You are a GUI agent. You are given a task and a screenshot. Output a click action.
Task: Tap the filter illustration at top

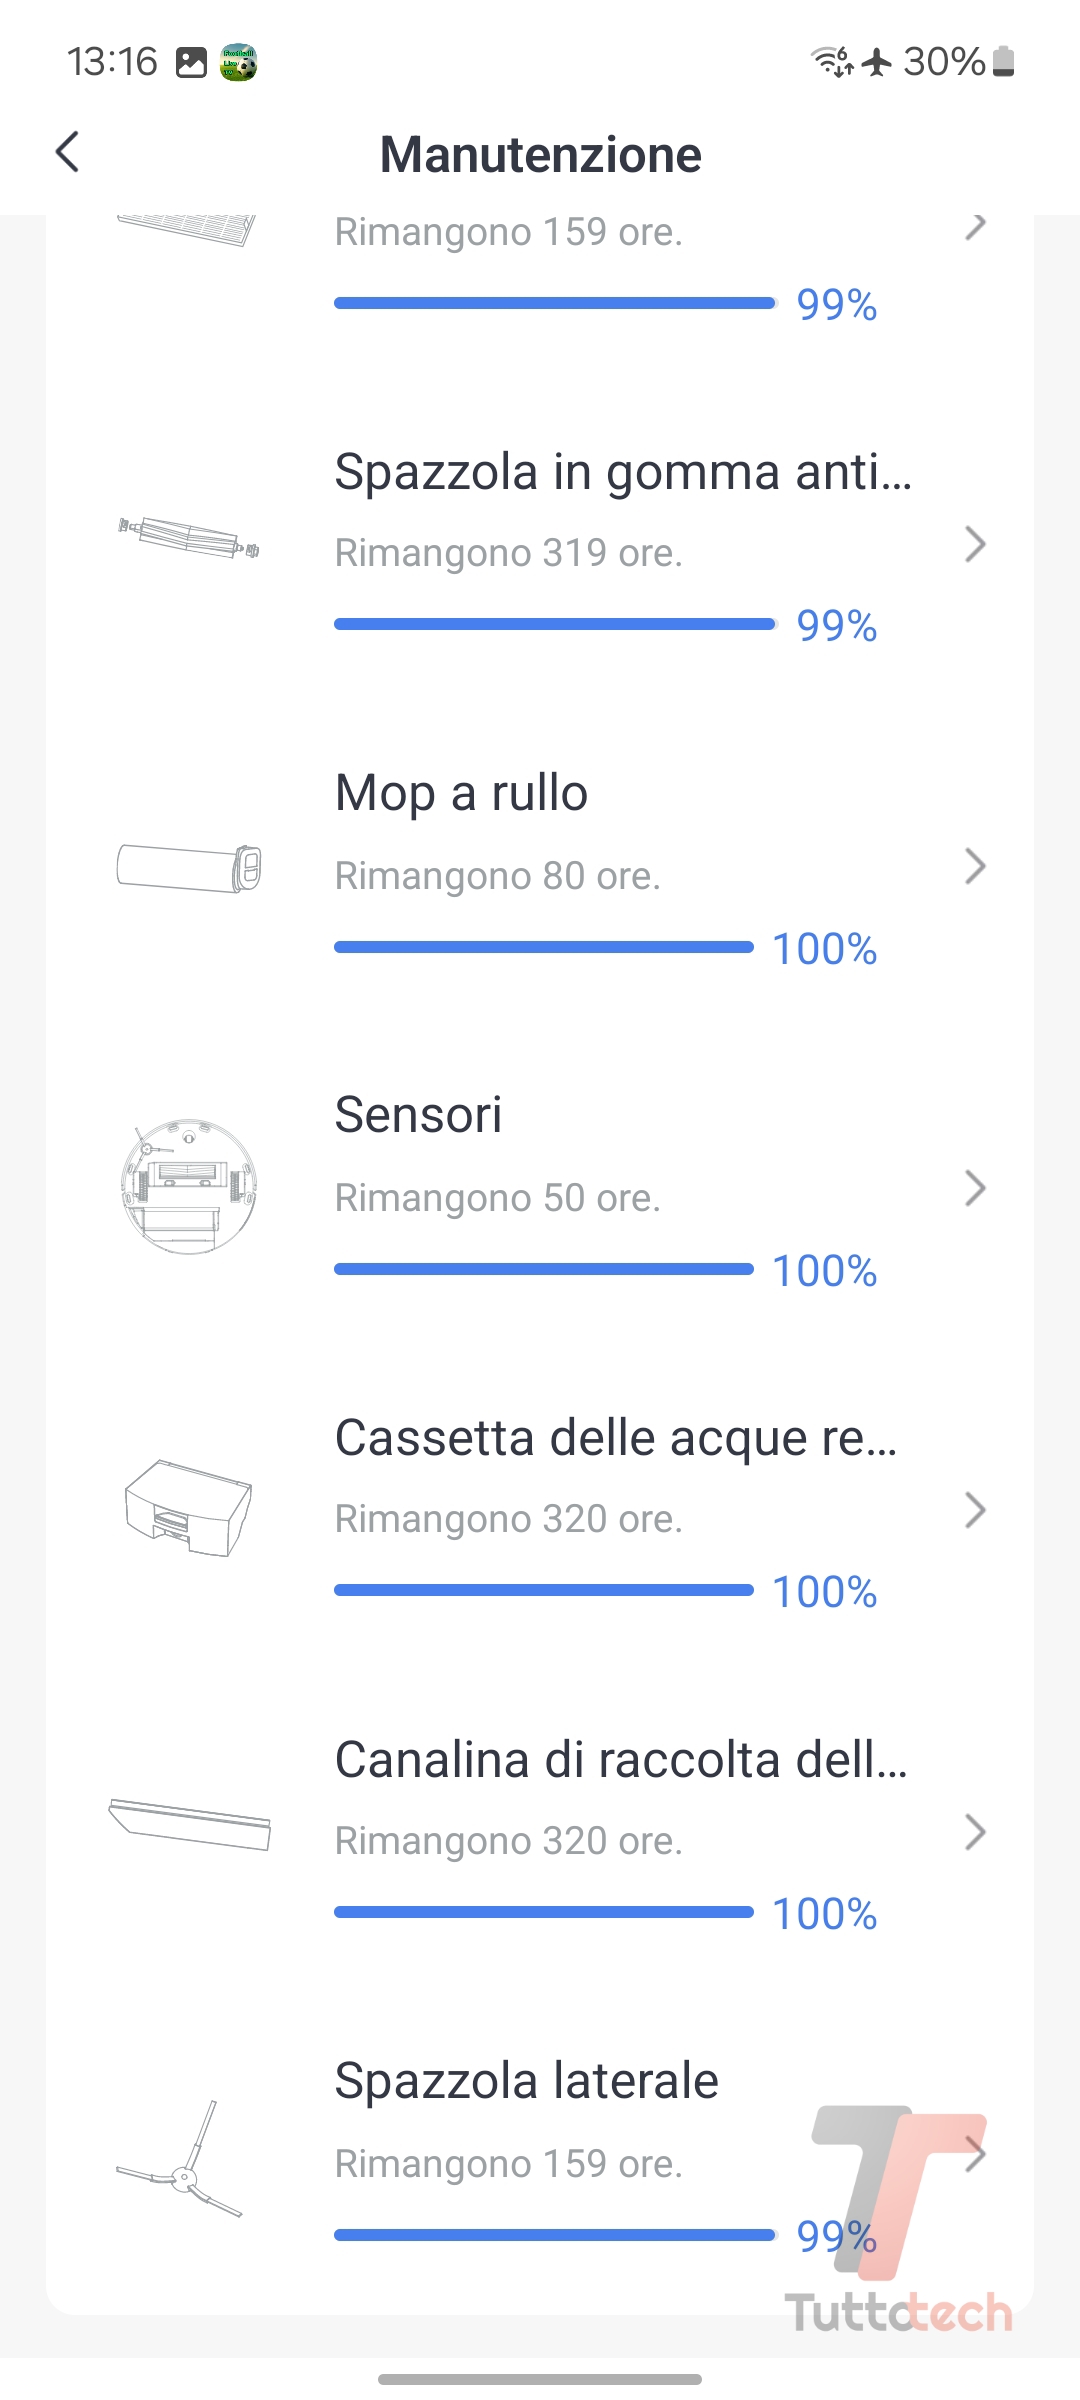pos(187,230)
